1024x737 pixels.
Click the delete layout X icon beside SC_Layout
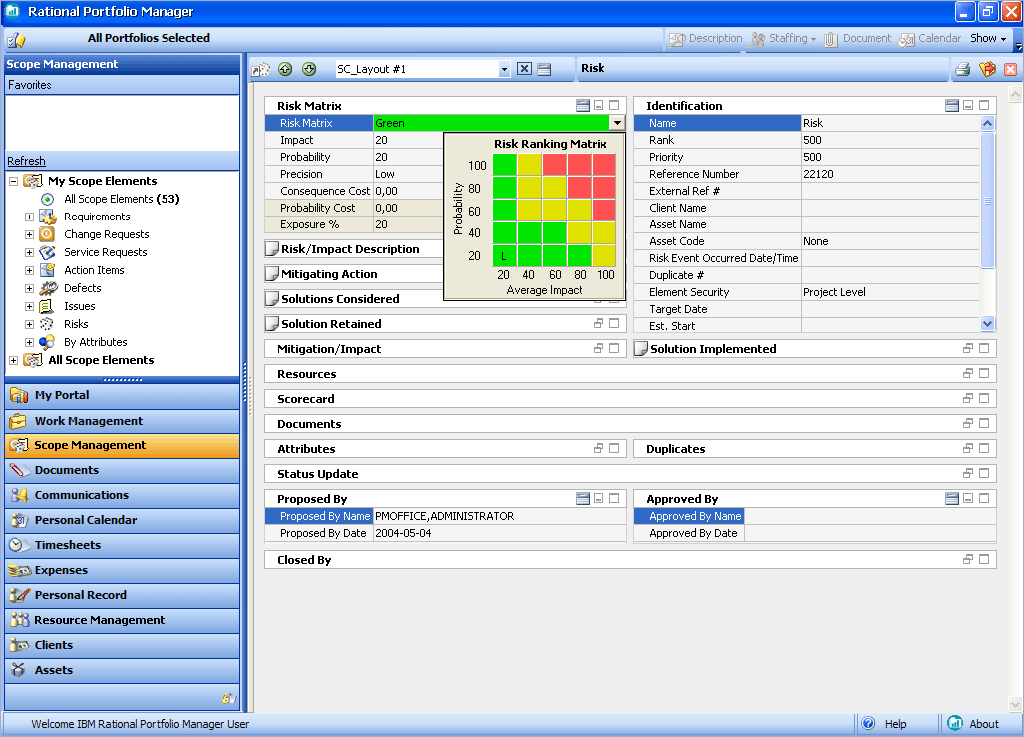pyautogui.click(x=524, y=69)
